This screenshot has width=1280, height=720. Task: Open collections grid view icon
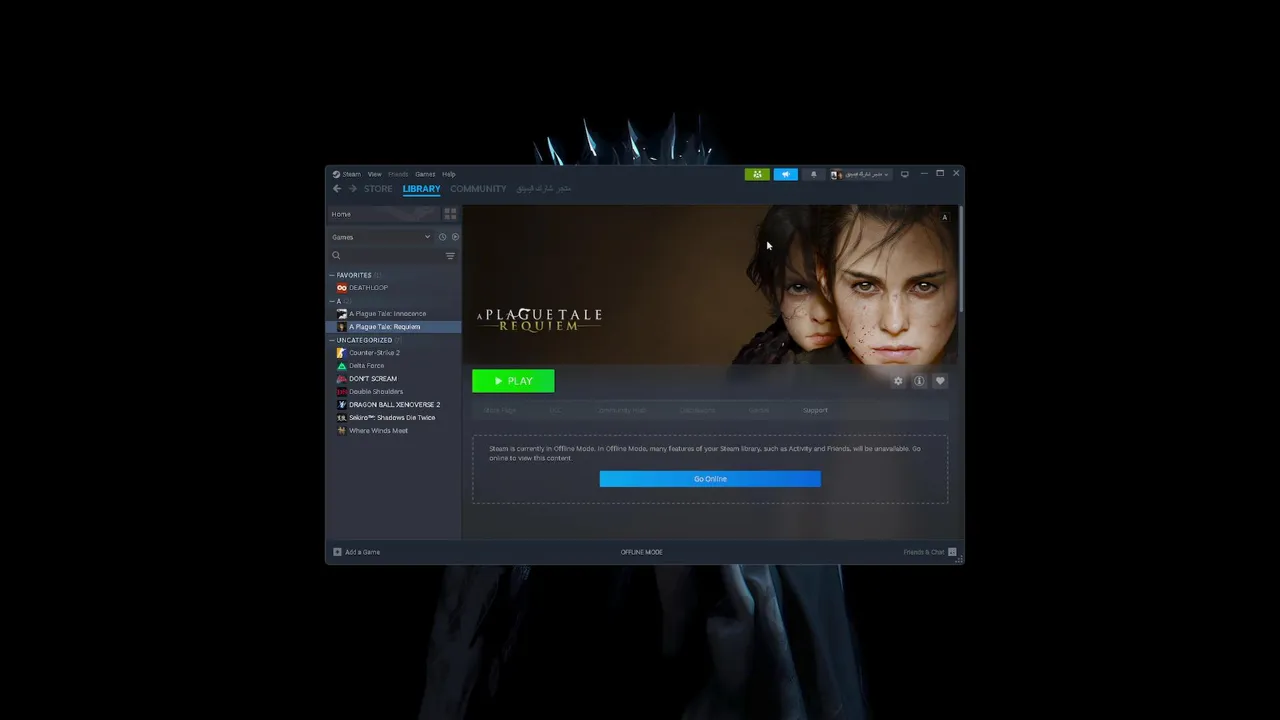click(x=450, y=214)
